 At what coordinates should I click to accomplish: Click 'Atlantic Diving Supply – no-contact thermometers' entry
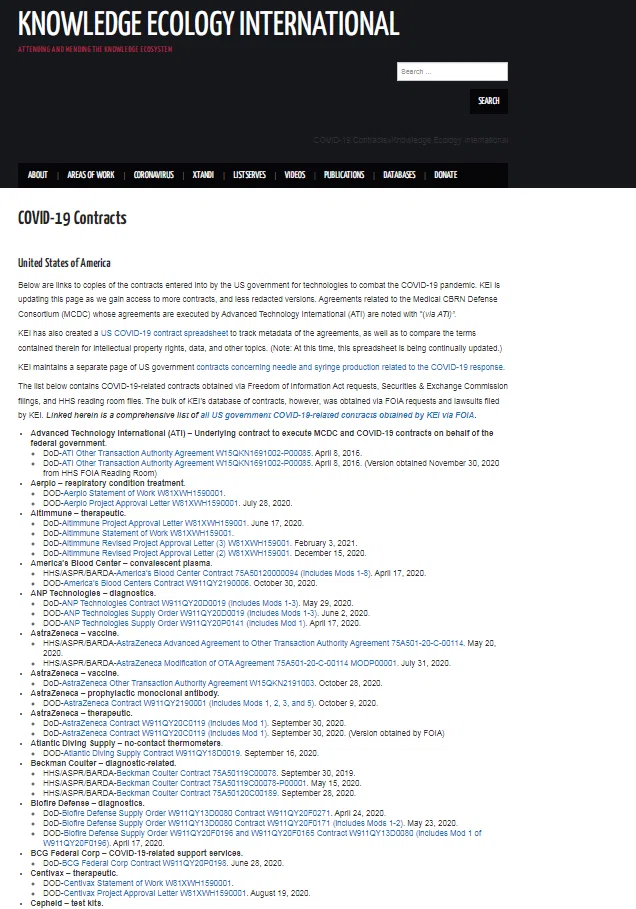126,743
